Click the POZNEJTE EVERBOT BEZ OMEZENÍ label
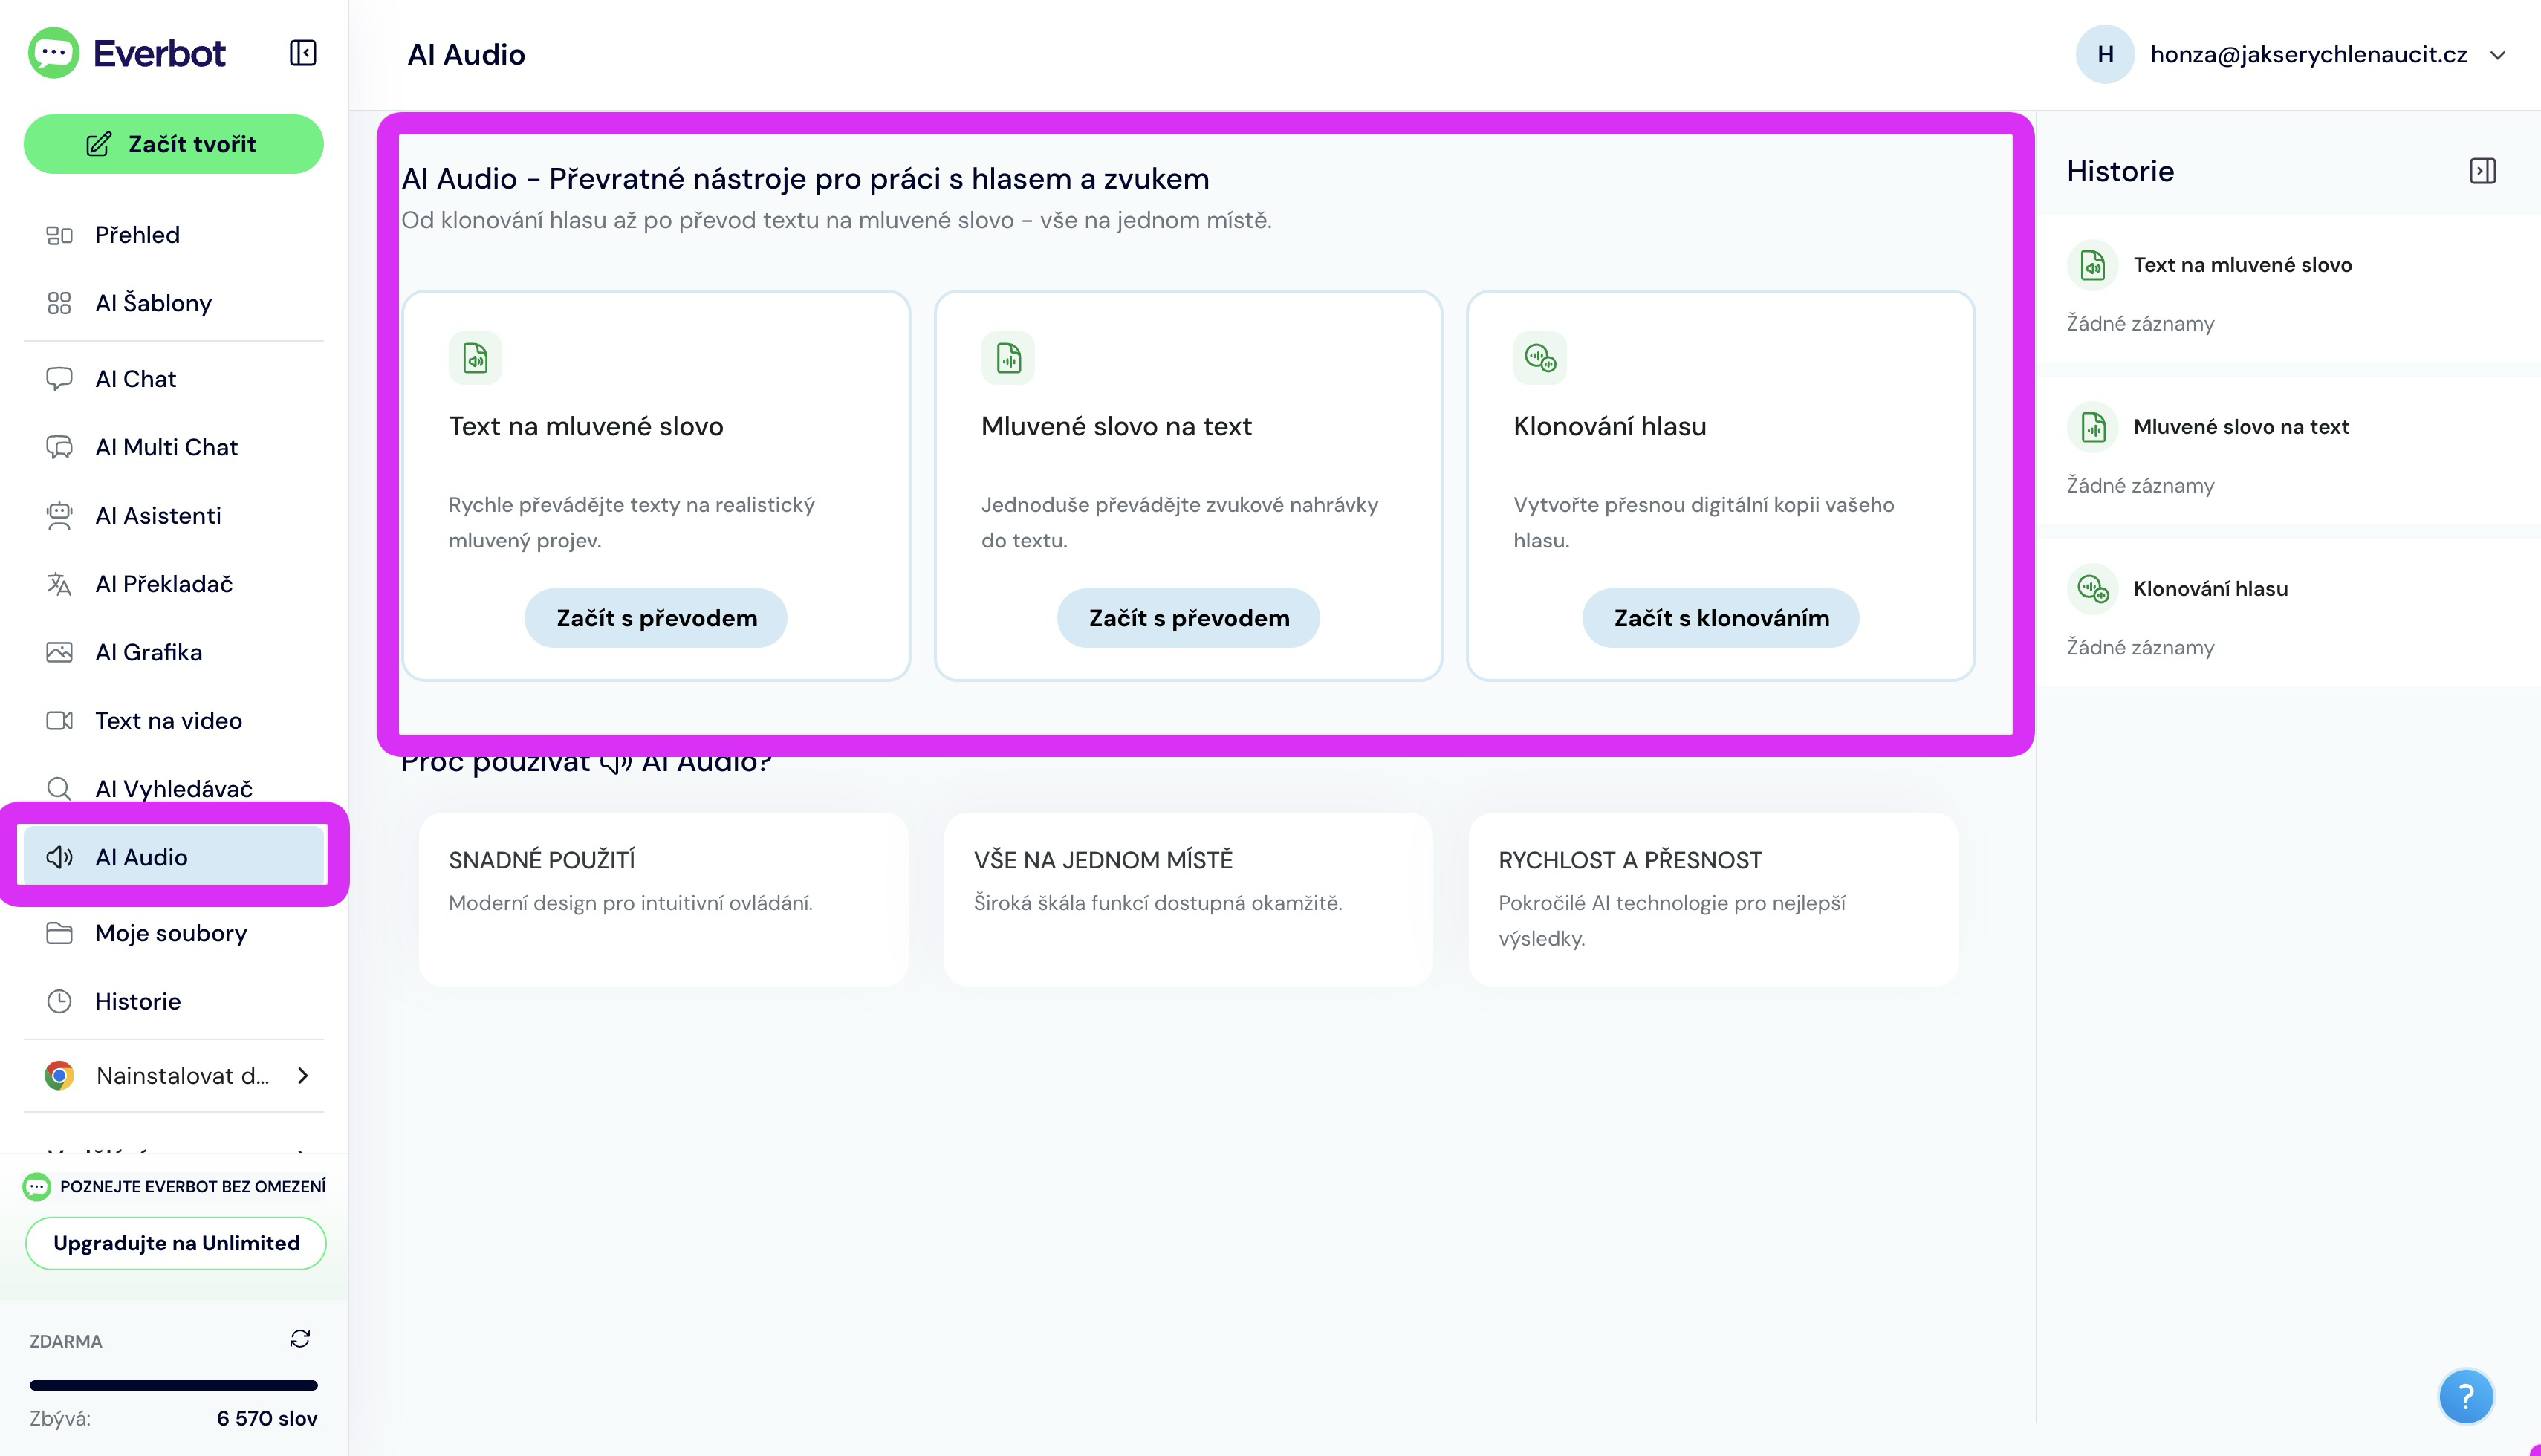This screenshot has height=1456, width=2541. (193, 1186)
